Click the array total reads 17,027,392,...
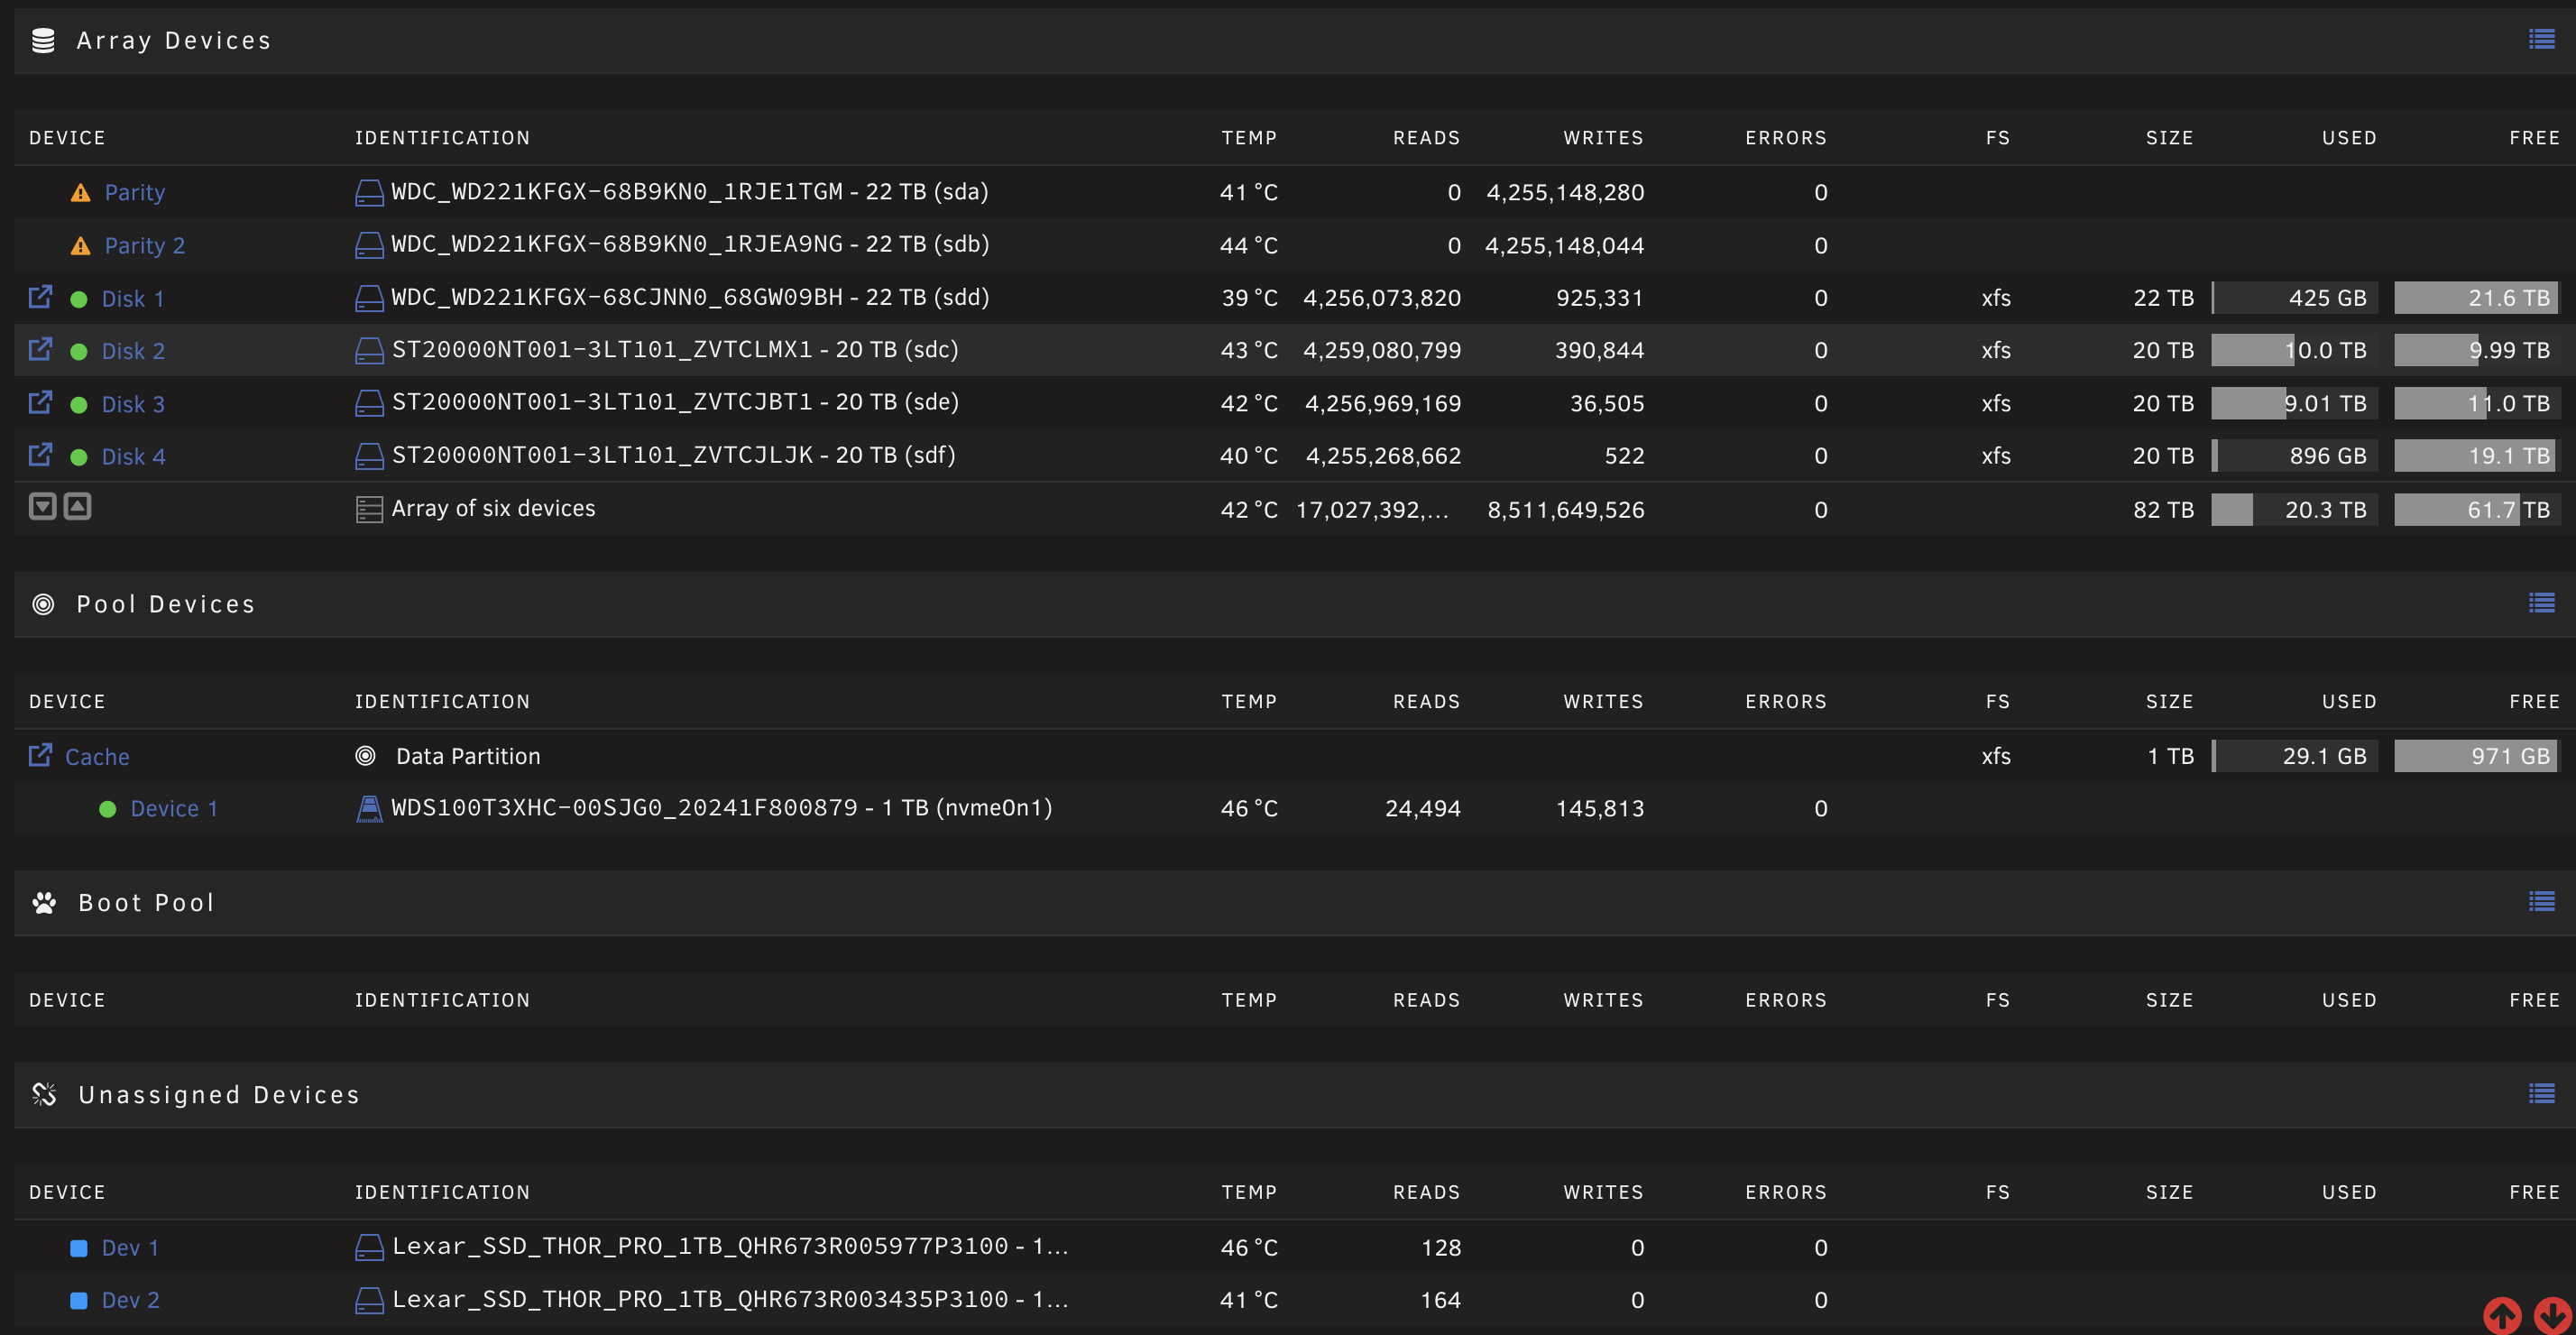 (x=1372, y=510)
